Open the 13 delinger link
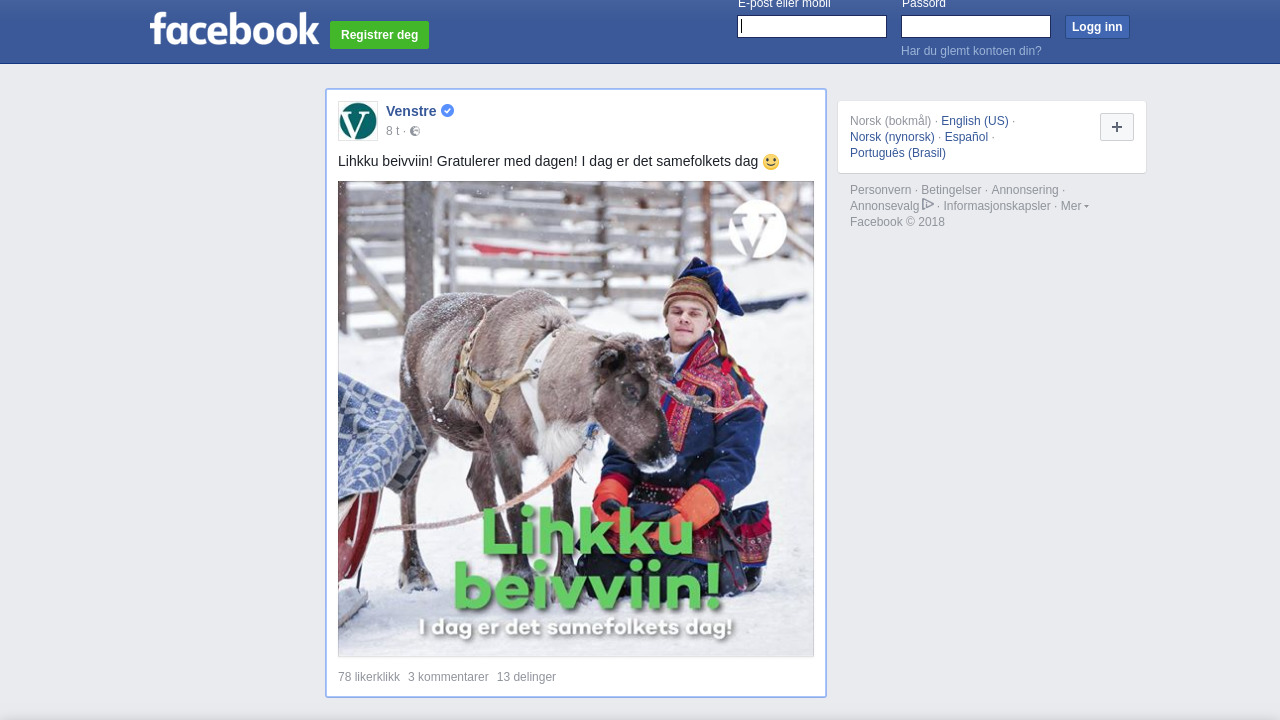The height and width of the screenshot is (720, 1280). pos(526,677)
